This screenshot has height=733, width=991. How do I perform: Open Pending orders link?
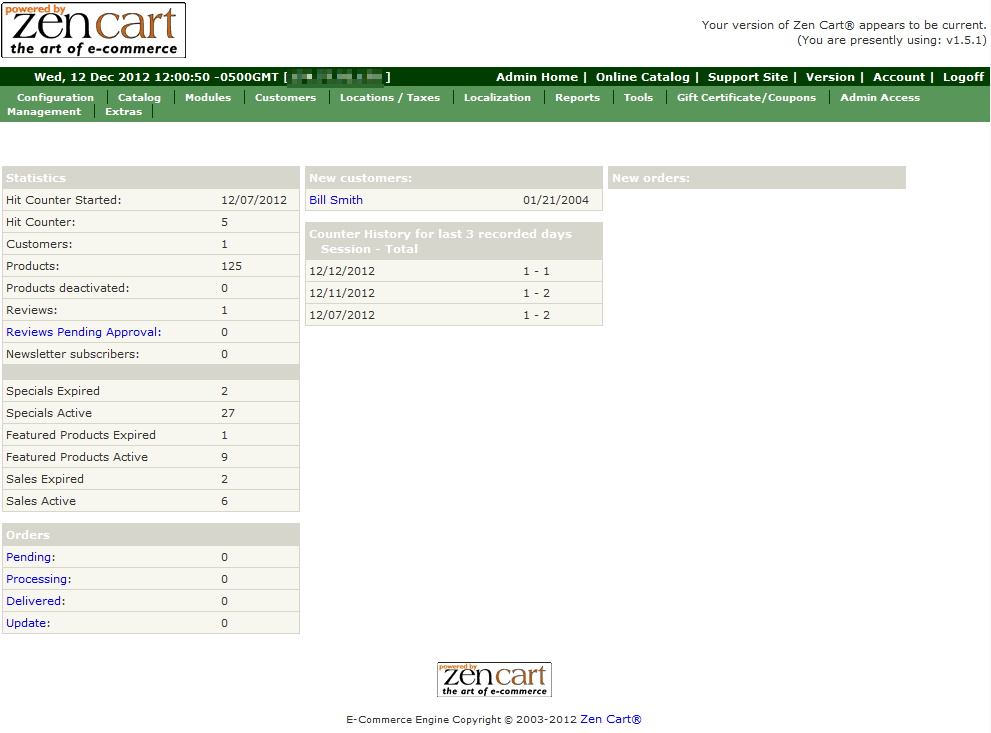tap(30, 557)
